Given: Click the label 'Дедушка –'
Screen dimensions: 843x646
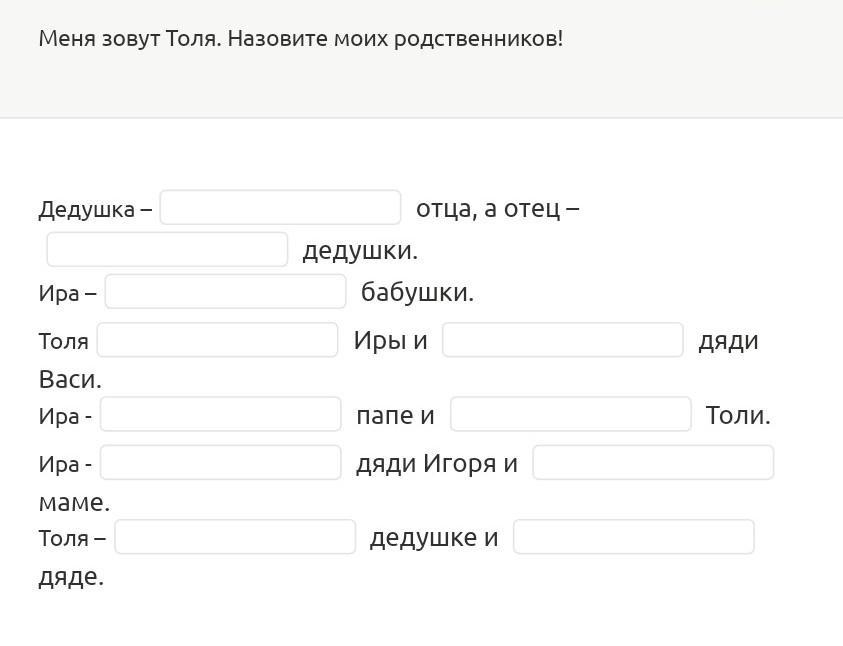Looking at the screenshot, I should 95,210.
